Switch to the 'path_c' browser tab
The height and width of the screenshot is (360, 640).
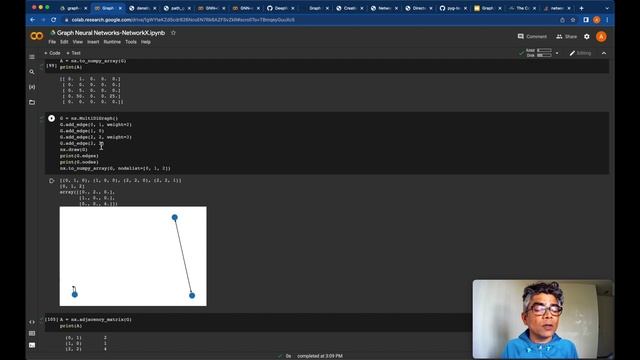(x=177, y=8)
